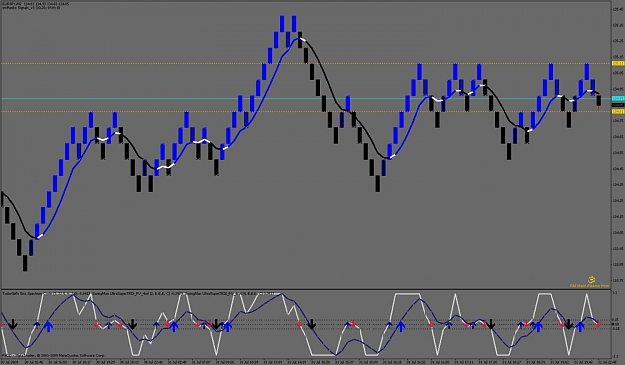Click the EURJPY symbol text in the chart header
625x365 pixels.
[11, 4]
